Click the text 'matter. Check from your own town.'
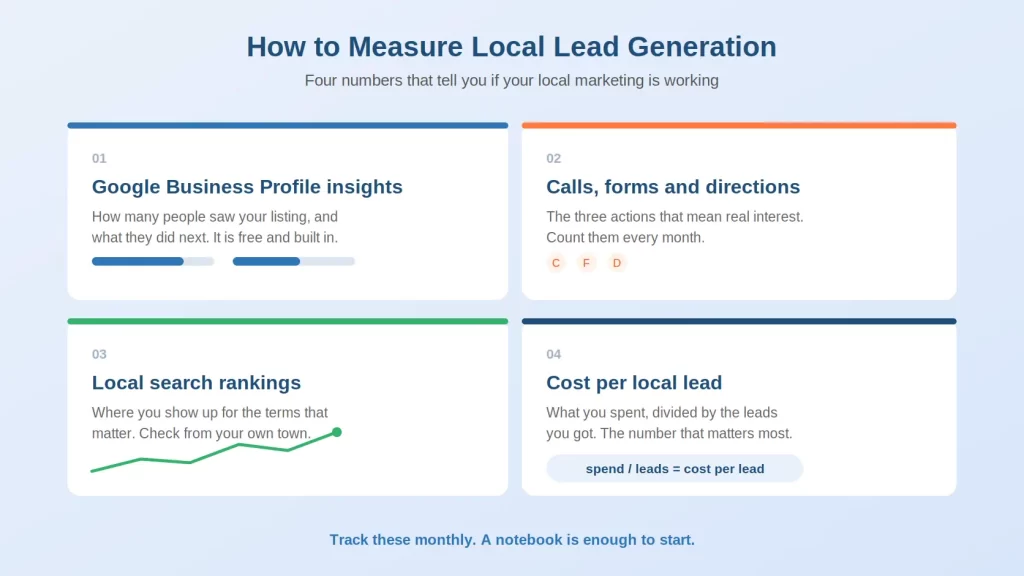The height and width of the screenshot is (576, 1024). 201,434
